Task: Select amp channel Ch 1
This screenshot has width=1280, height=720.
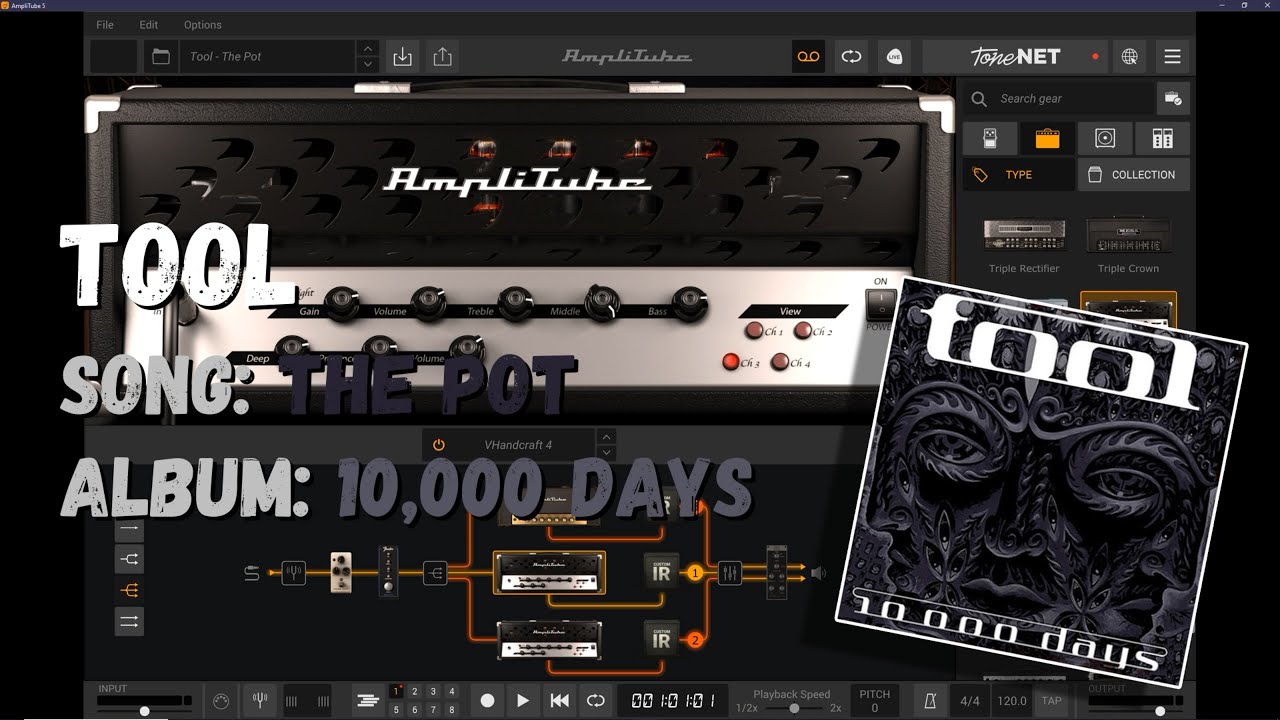Action: (x=753, y=331)
